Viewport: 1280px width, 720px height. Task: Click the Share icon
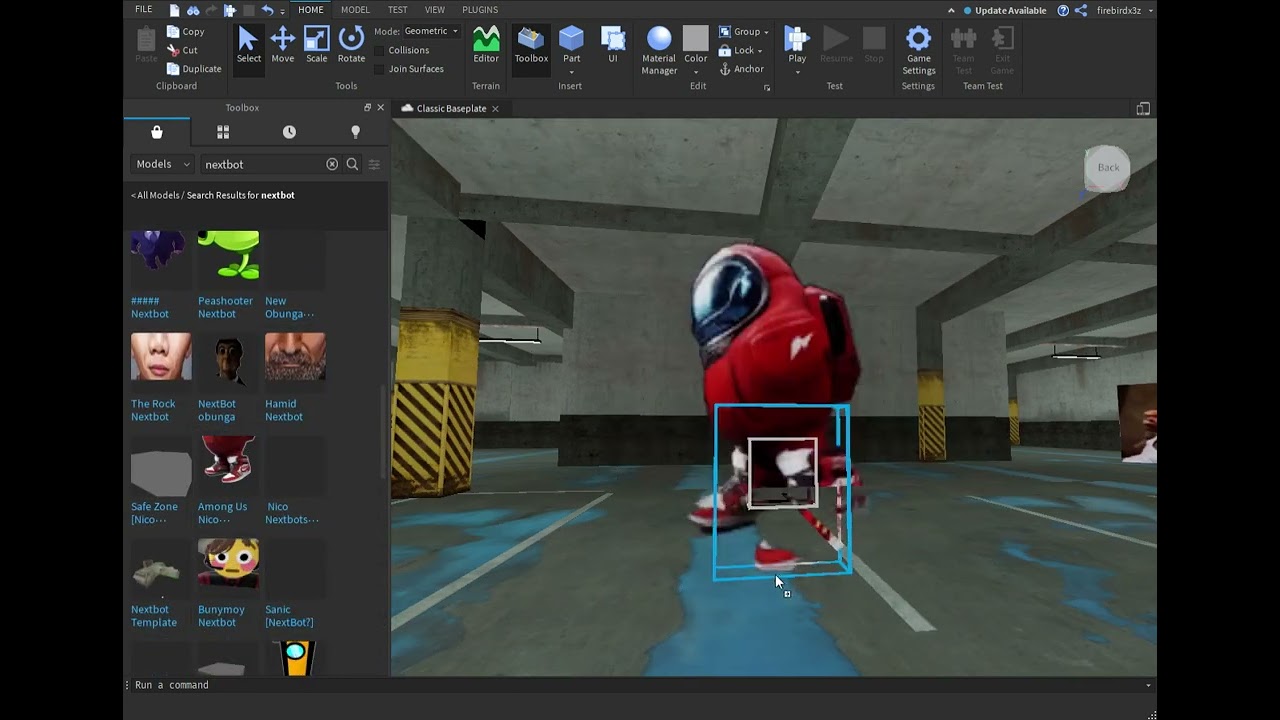1081,10
